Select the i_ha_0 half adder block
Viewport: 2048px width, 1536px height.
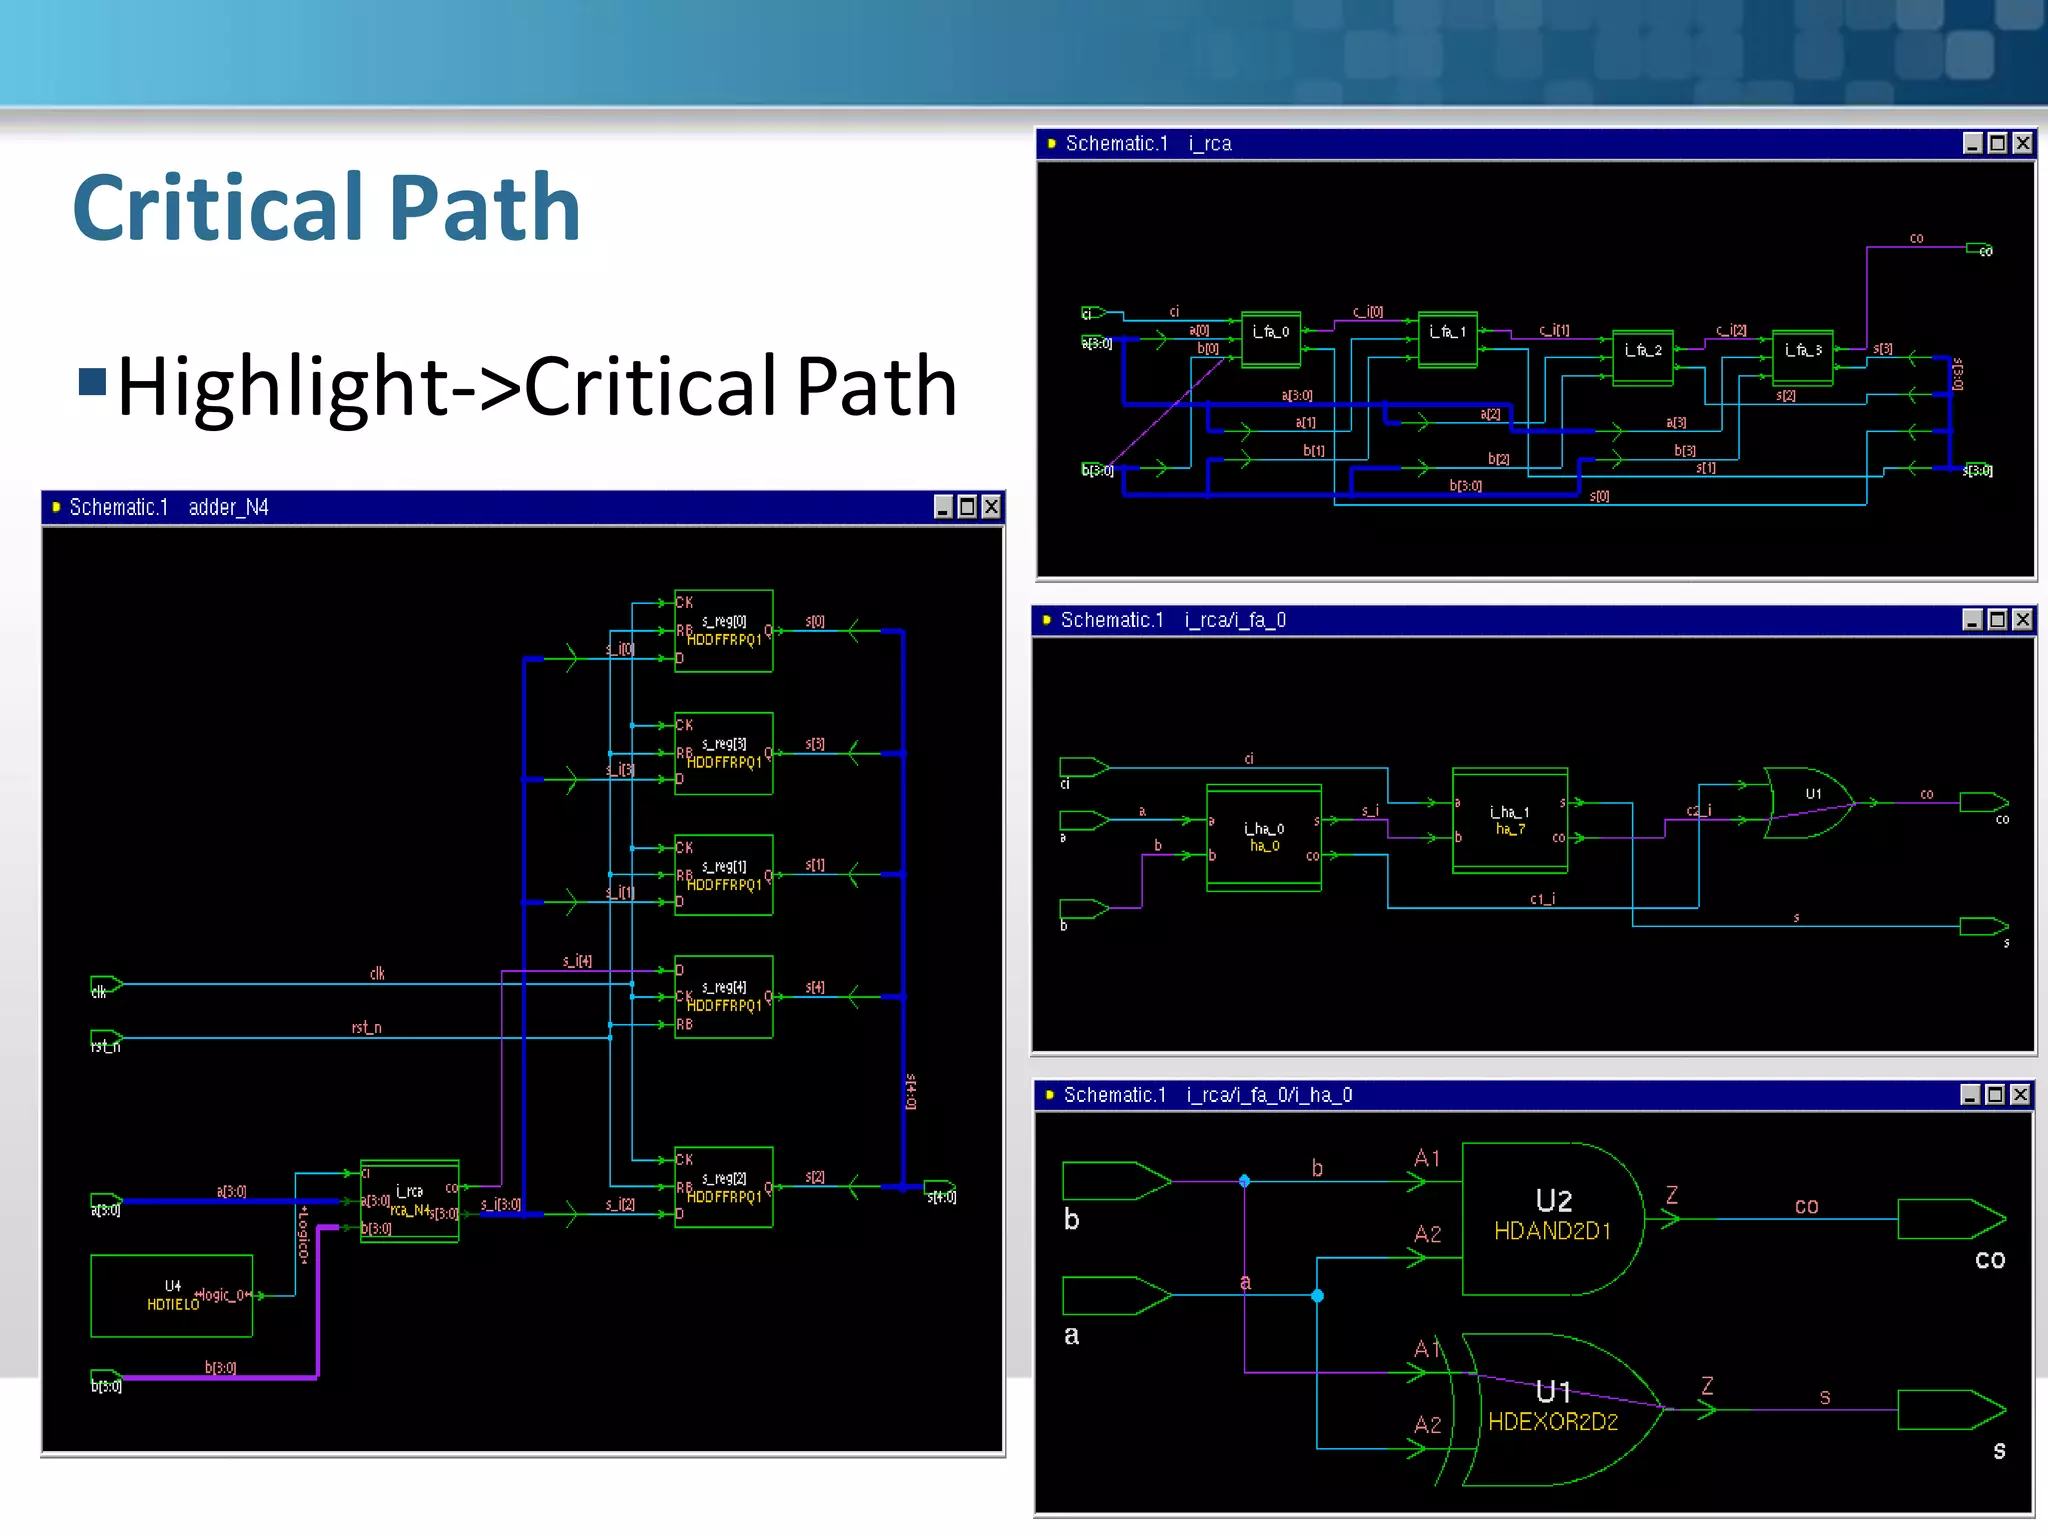point(1263,838)
